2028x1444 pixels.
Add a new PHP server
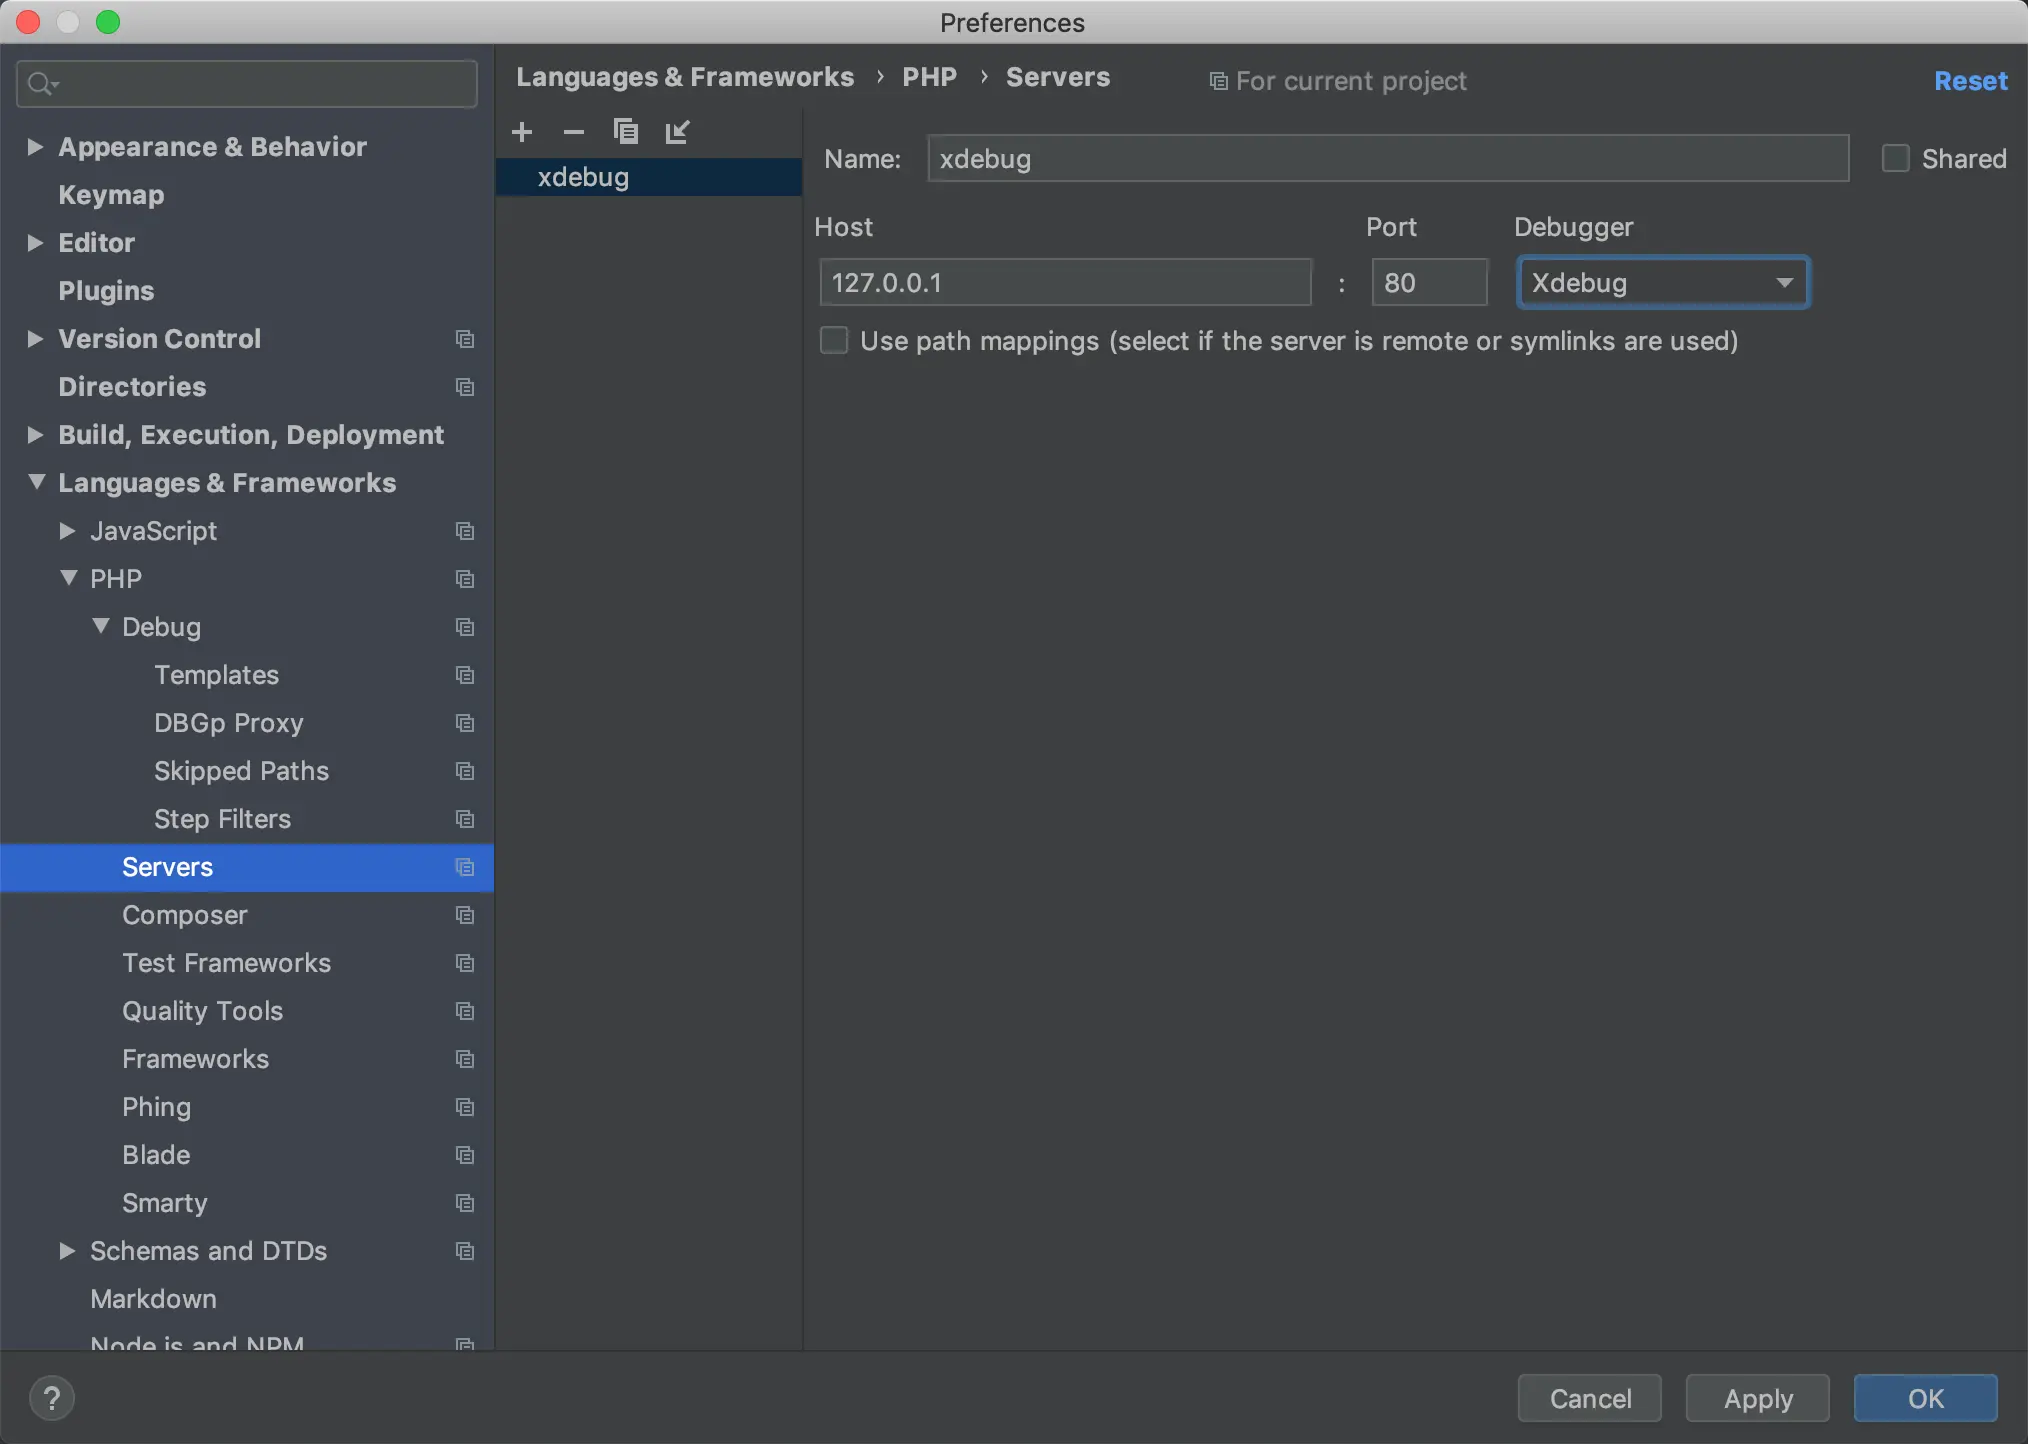click(522, 132)
